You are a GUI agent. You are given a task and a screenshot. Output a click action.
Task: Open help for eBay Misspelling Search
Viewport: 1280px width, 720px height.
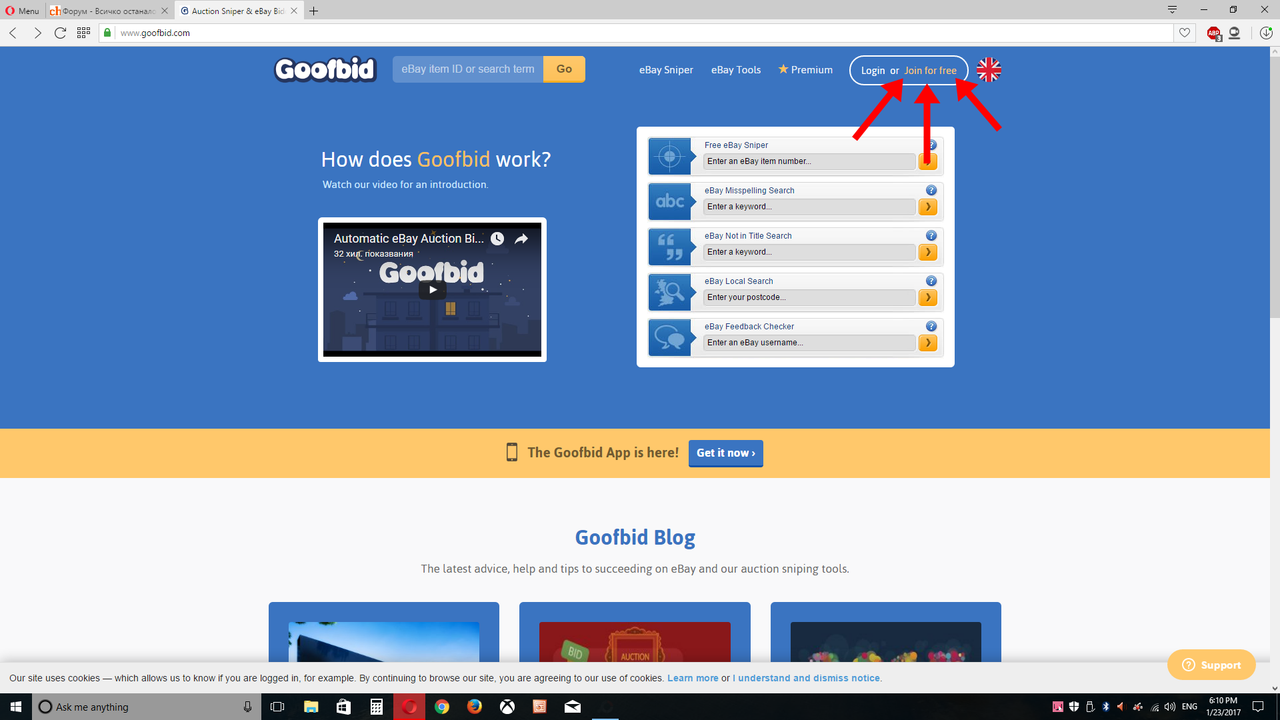pos(931,190)
